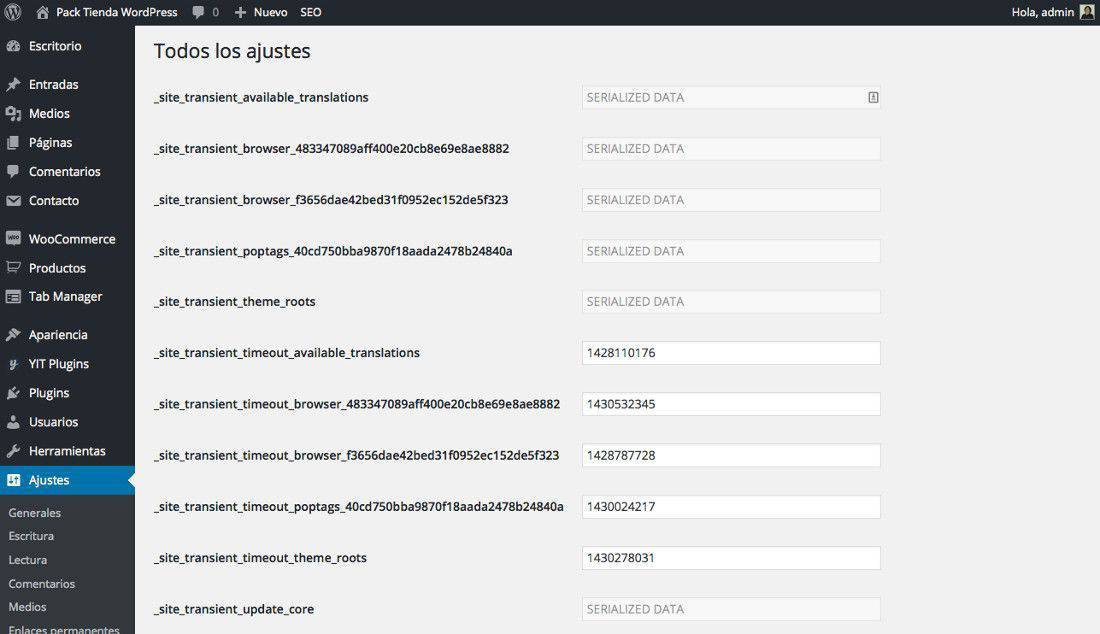The image size is (1100, 634).
Task: Select the Ajustes menu item
Action: click(x=67, y=480)
